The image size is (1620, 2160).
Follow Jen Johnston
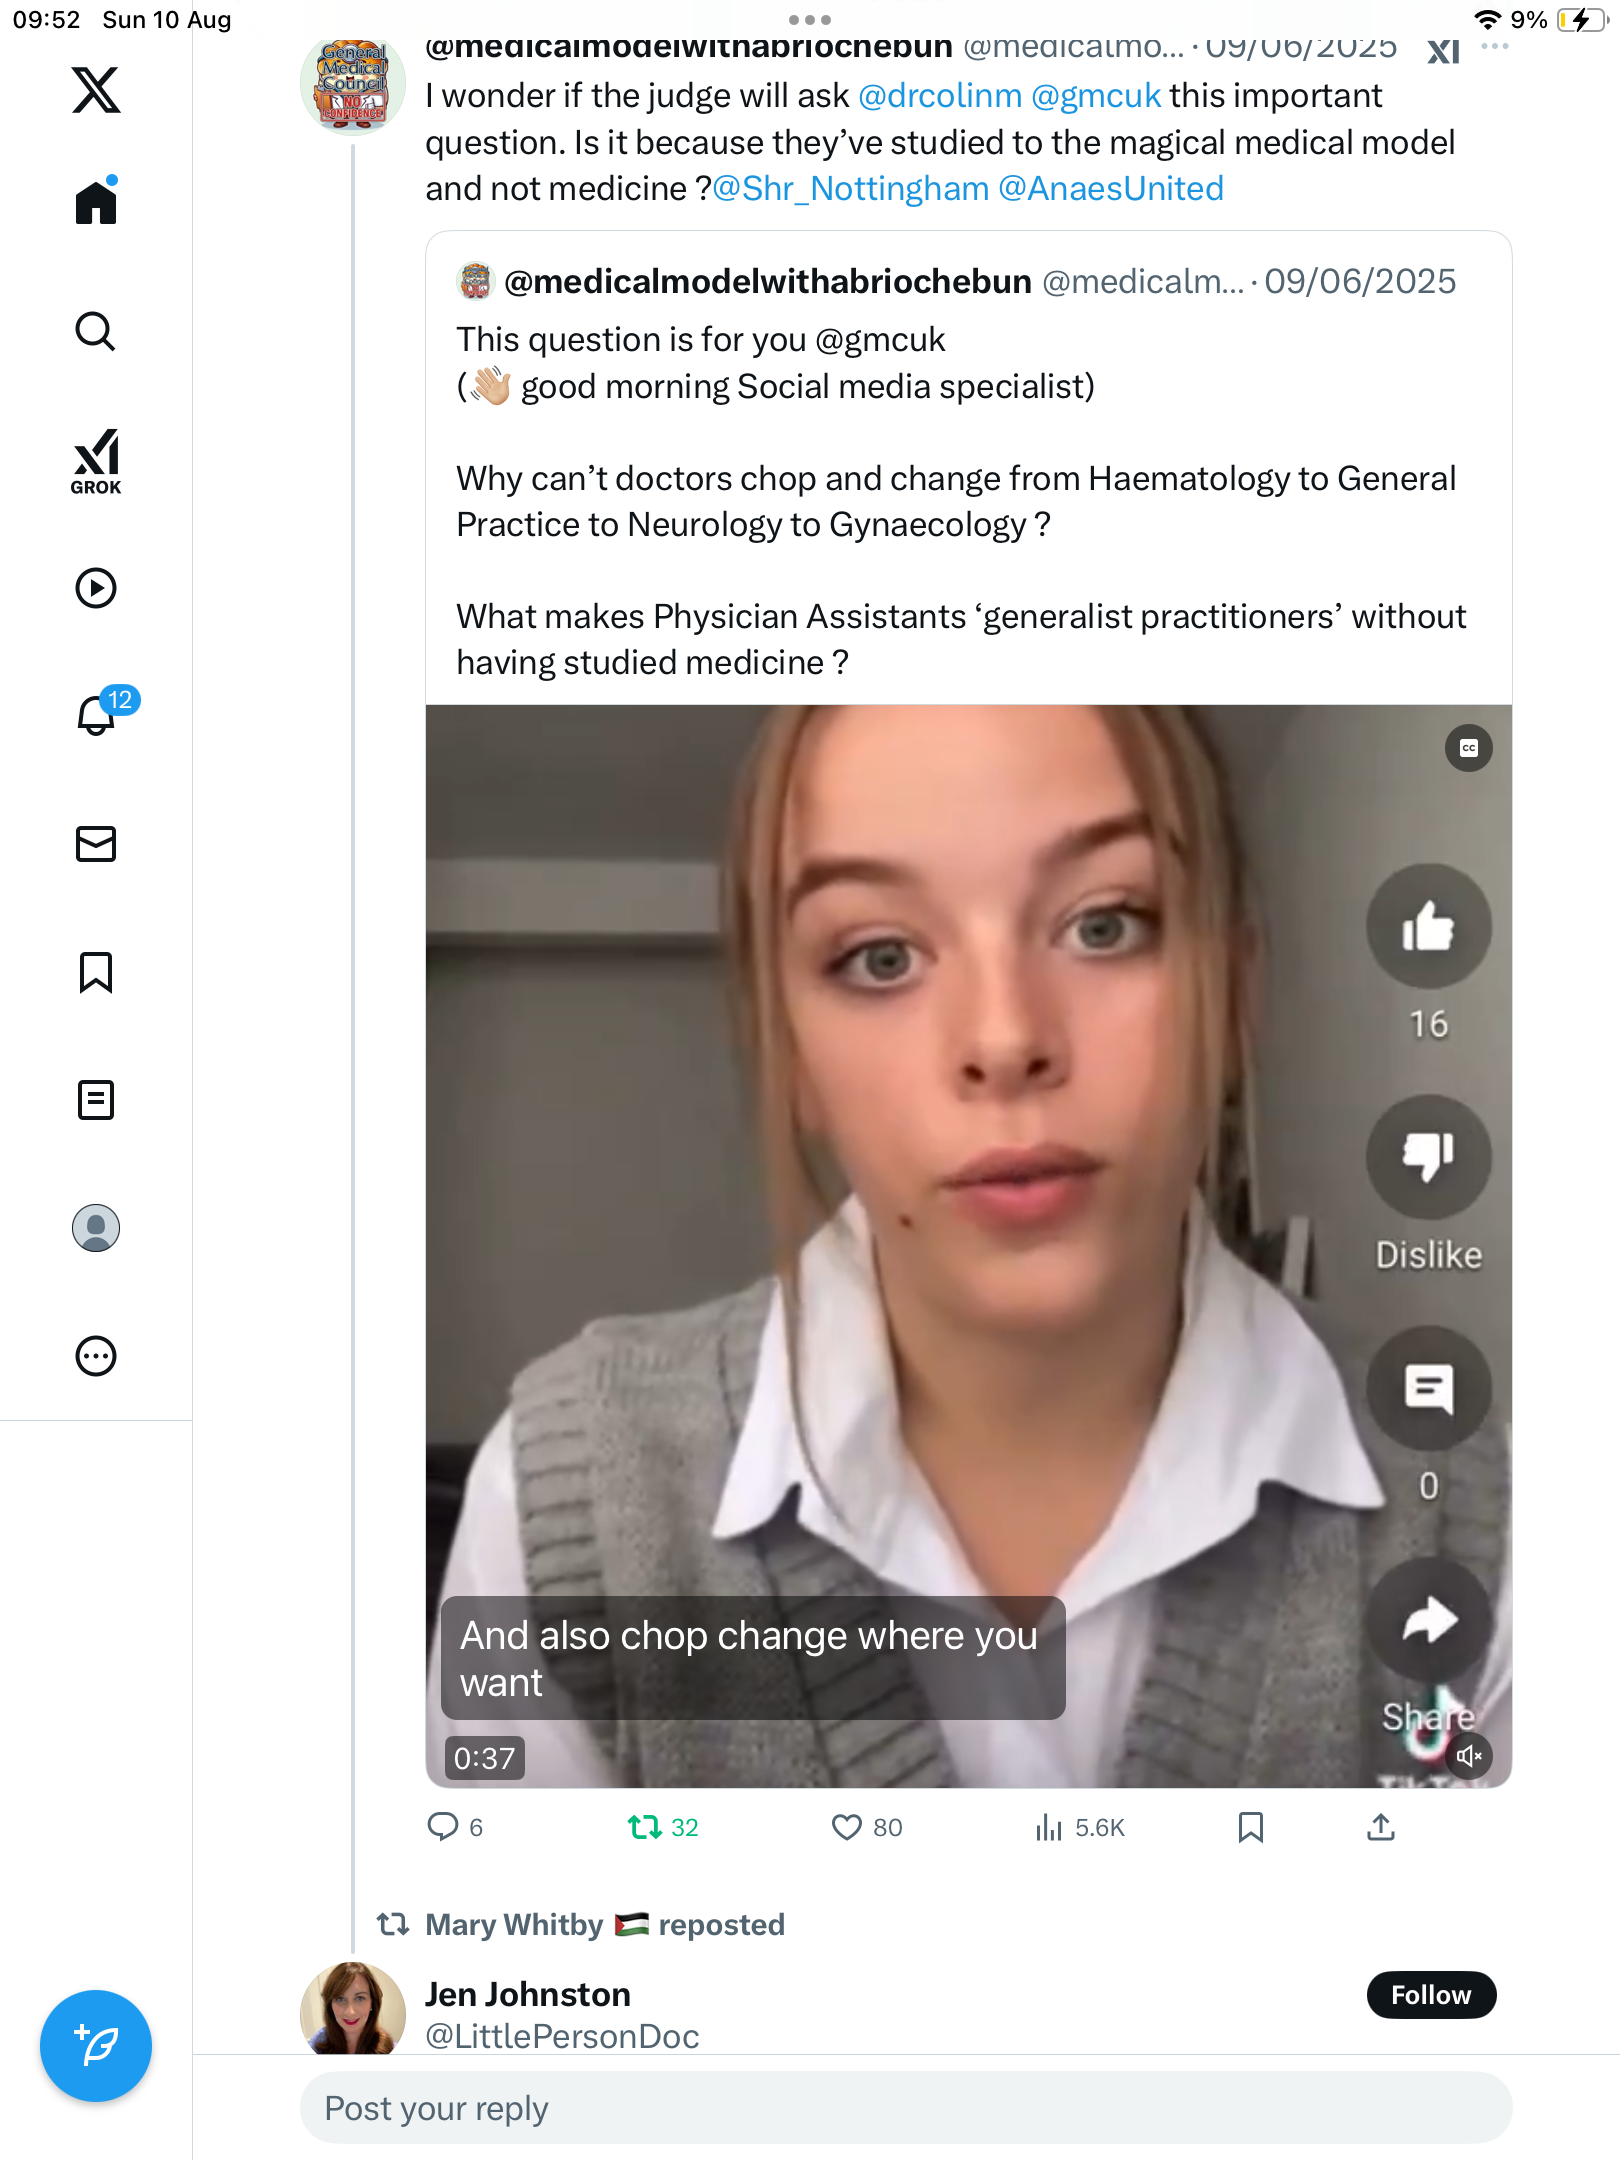point(1431,1995)
